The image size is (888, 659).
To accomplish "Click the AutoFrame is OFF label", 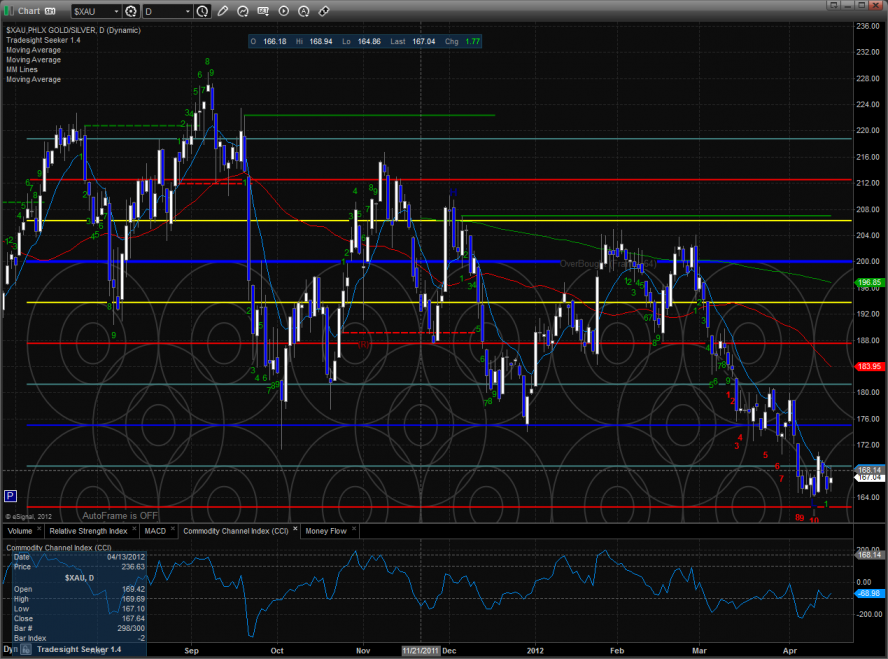I will click(x=120, y=515).
